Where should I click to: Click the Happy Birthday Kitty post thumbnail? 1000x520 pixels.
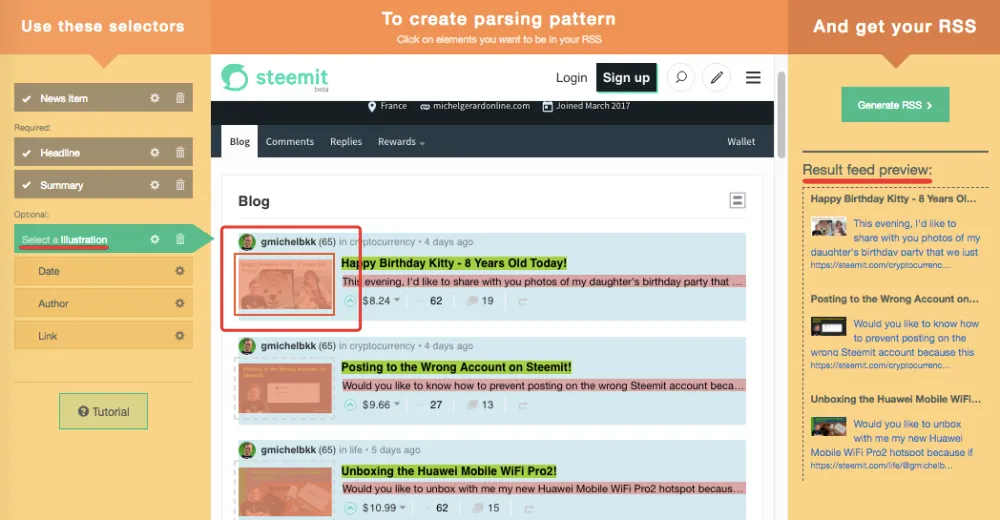click(284, 284)
